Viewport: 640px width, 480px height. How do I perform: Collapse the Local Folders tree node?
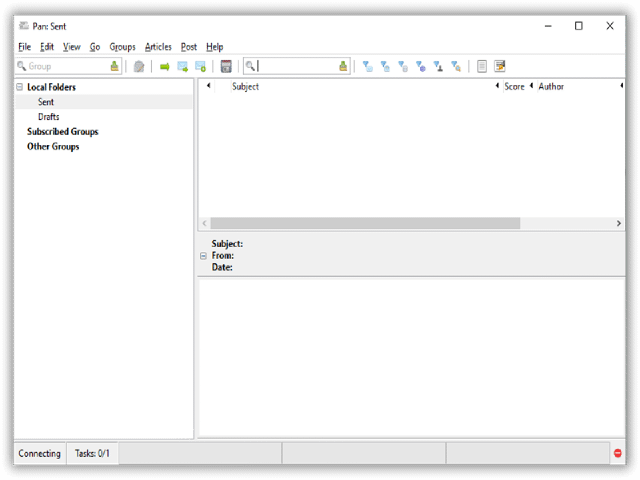[20, 87]
